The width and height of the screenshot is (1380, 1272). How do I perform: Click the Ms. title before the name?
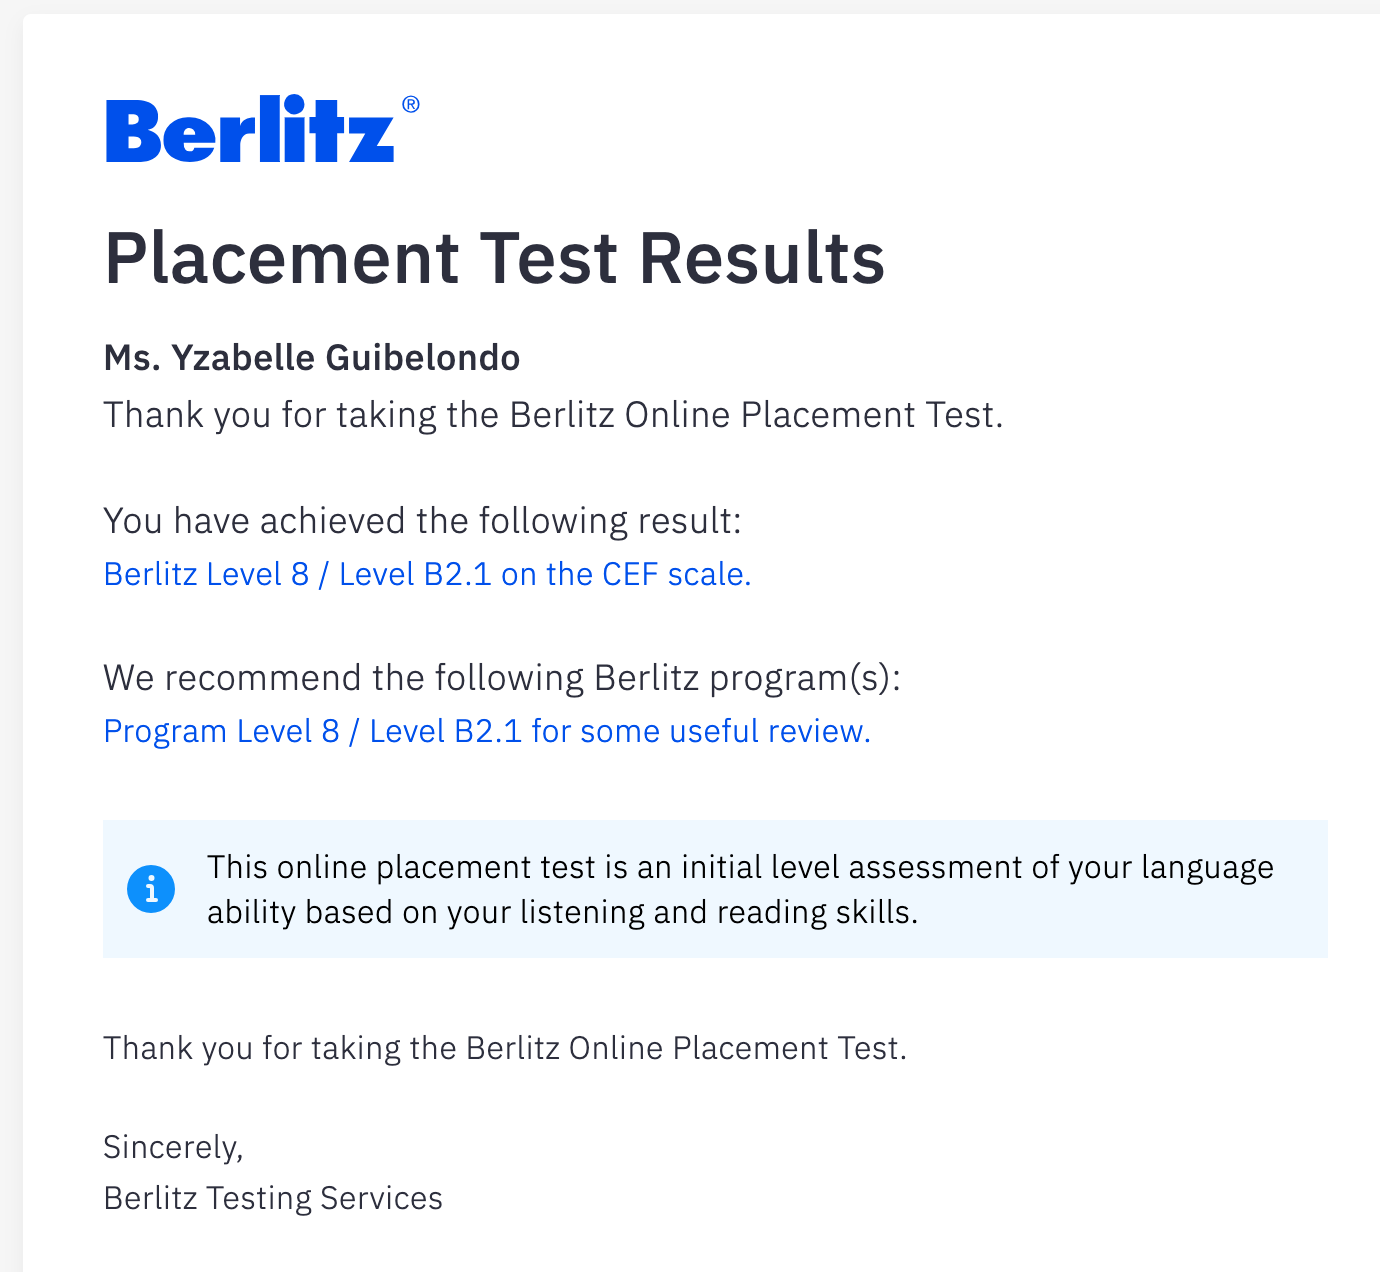[x=133, y=357]
